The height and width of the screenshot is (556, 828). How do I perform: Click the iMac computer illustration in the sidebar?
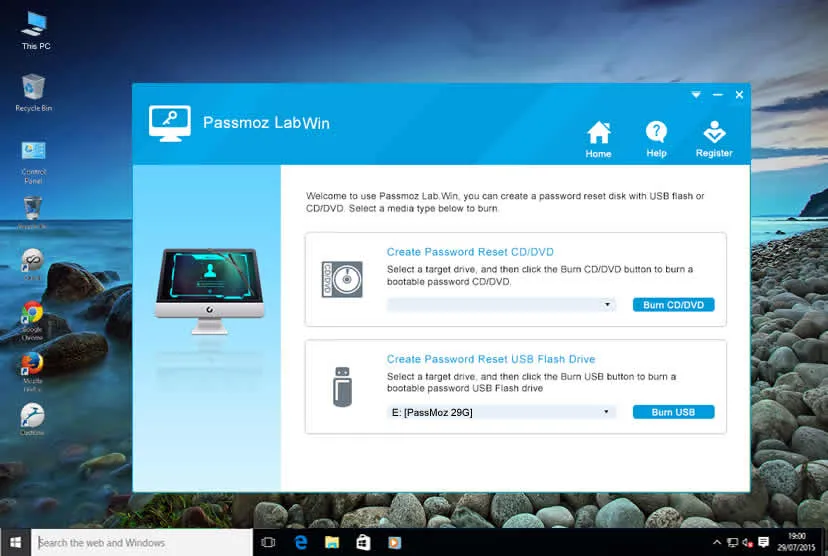(210, 291)
